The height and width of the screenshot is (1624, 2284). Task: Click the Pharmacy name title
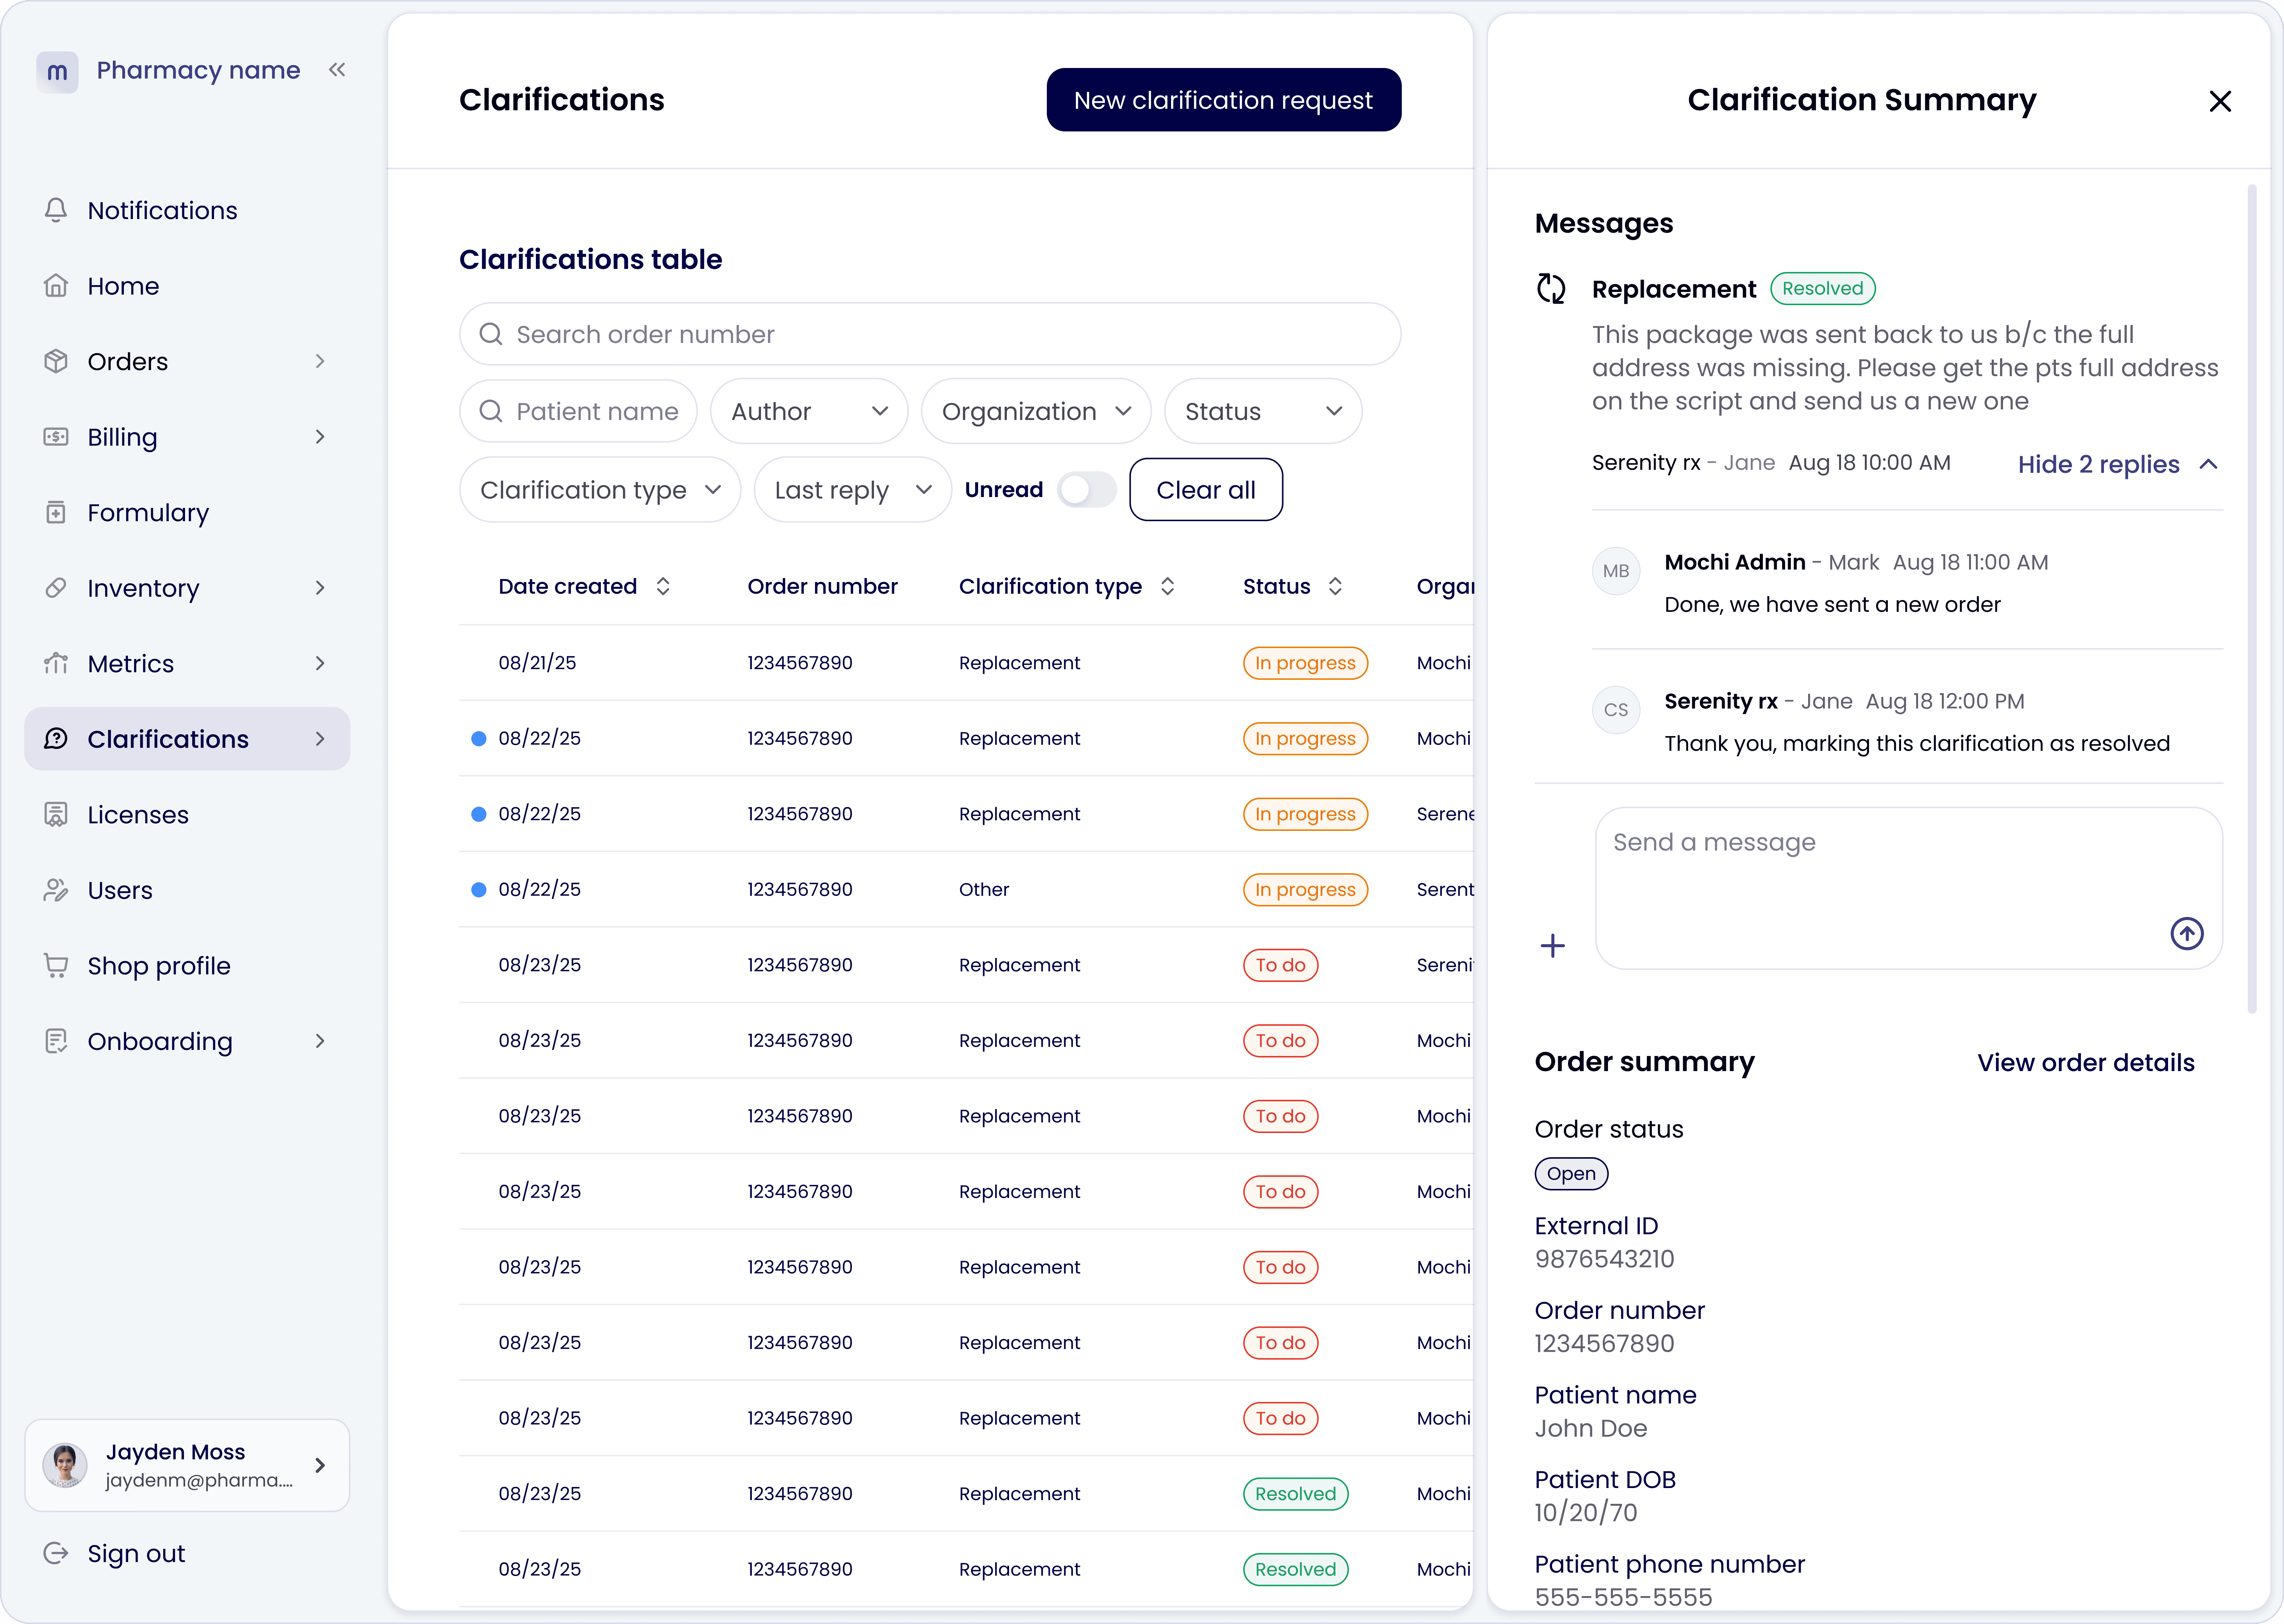[198, 70]
